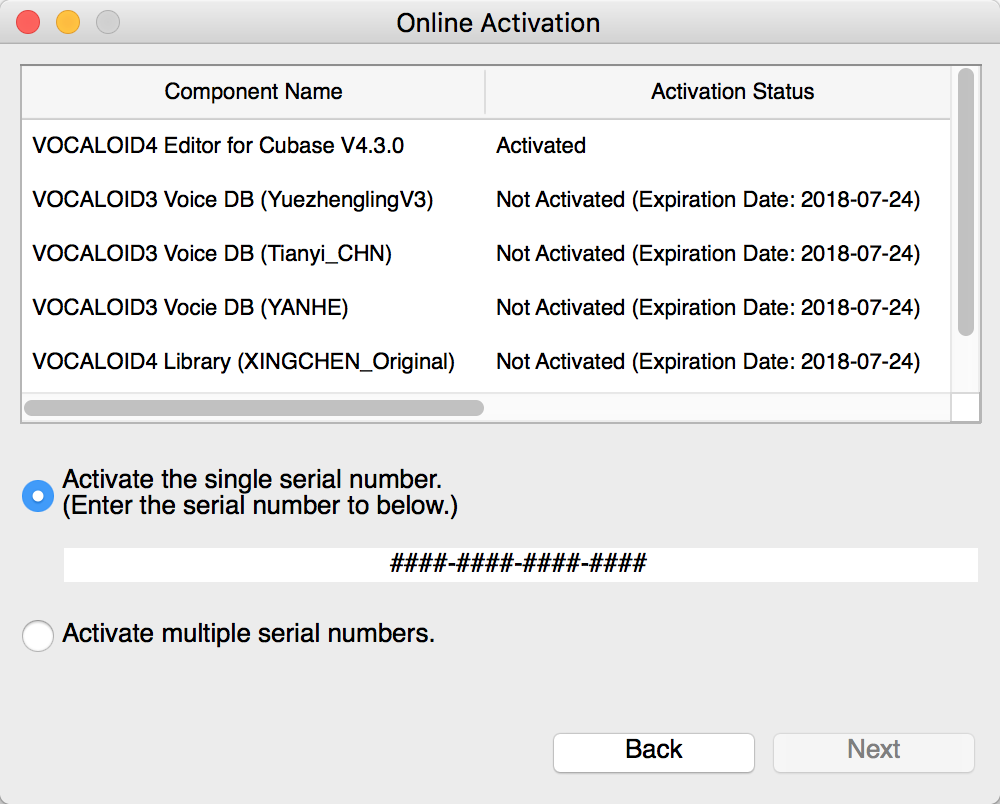
Task: Click the Component Name column header
Action: [x=253, y=92]
